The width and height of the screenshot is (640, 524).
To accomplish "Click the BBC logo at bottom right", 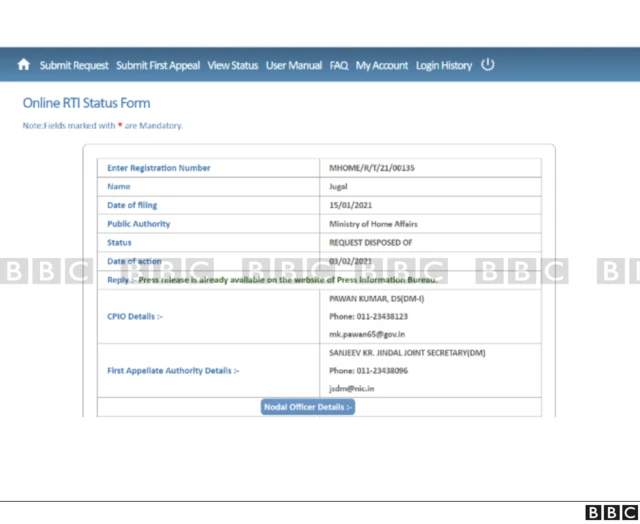I will point(609,512).
